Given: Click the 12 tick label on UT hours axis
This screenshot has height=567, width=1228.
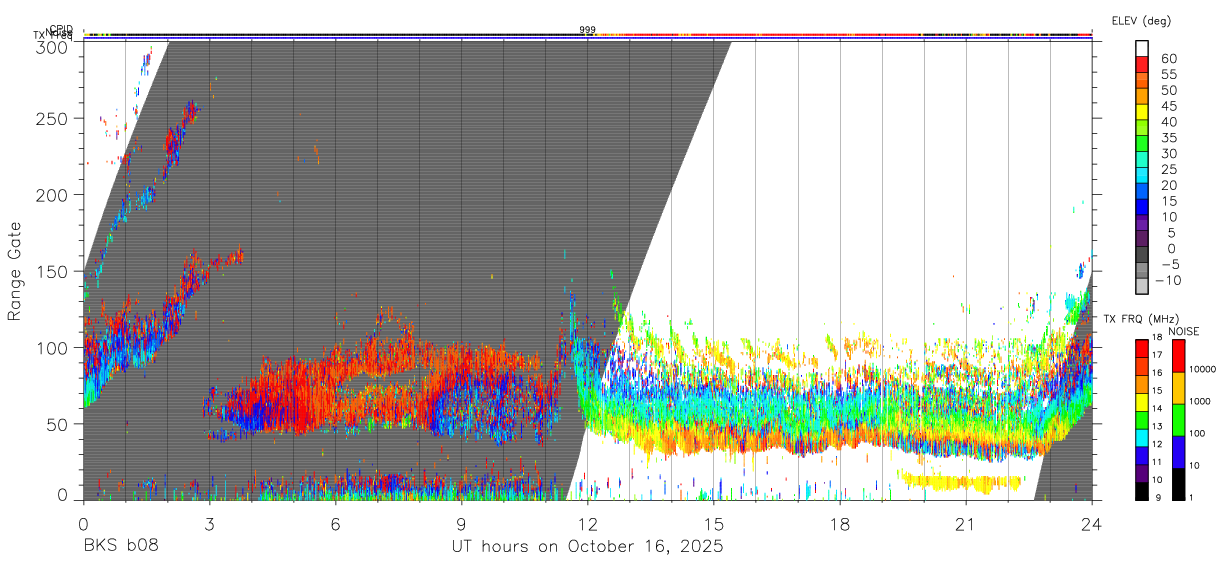Looking at the screenshot, I should pos(587,524).
